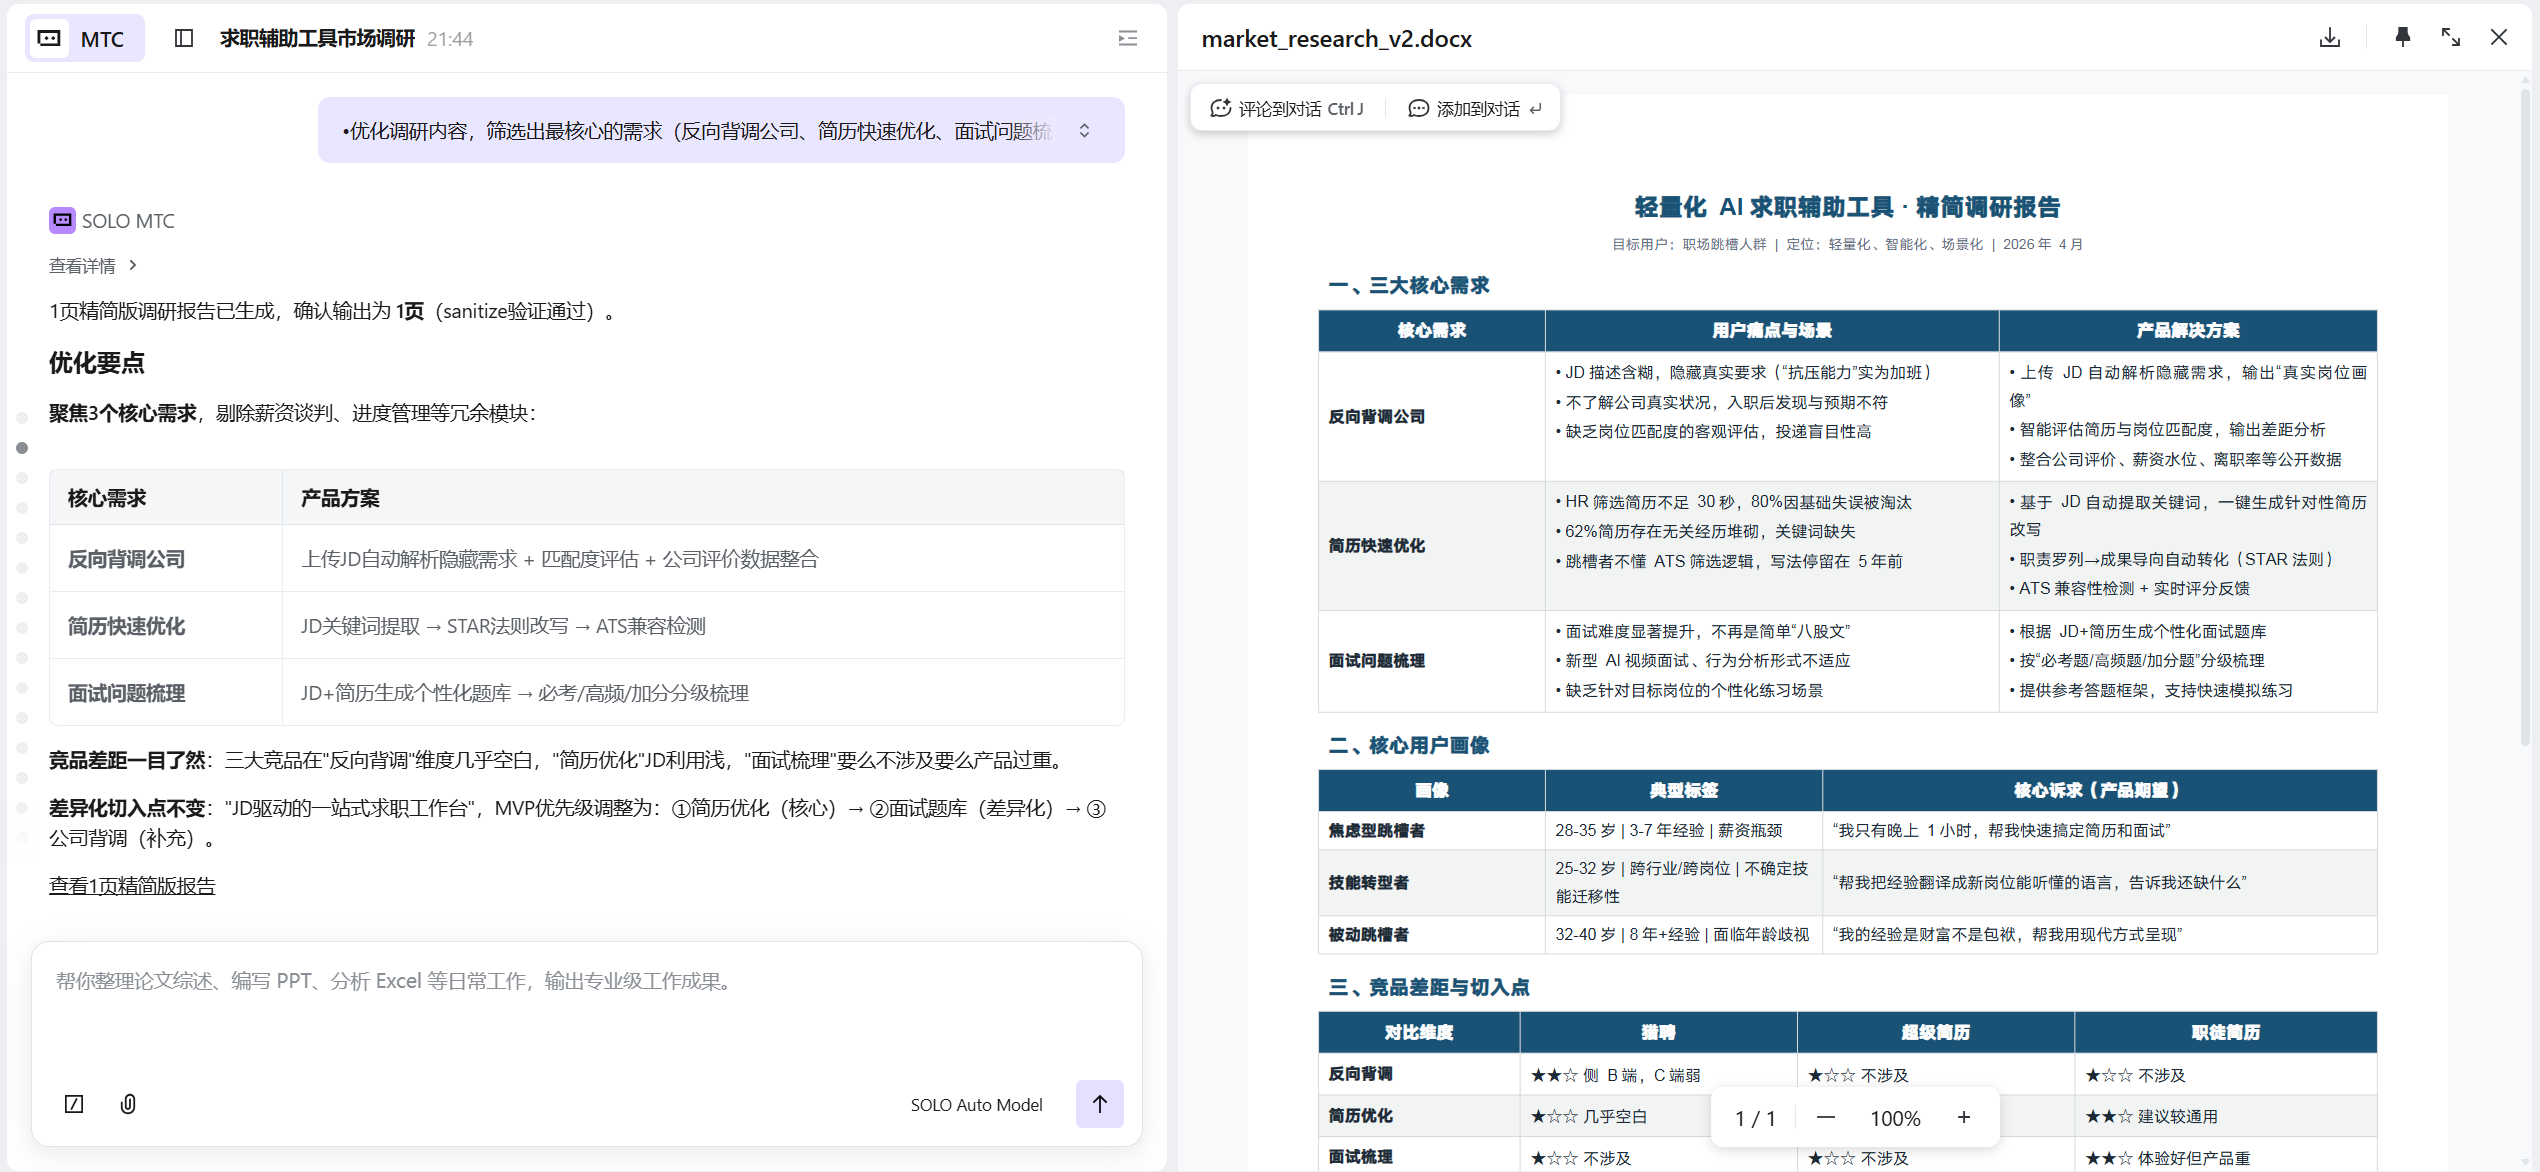Click the MTC mode button
2540x1172 pixels.
click(x=84, y=38)
